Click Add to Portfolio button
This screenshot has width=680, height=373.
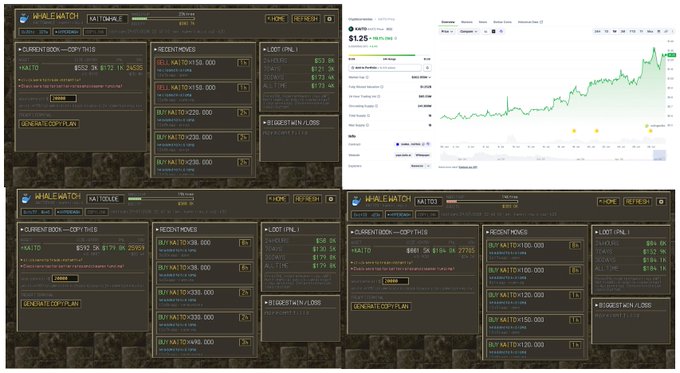click(x=385, y=68)
